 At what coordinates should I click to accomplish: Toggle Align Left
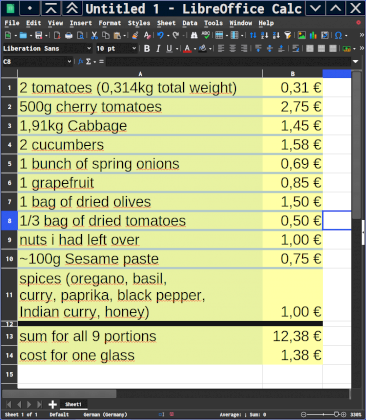221,49
